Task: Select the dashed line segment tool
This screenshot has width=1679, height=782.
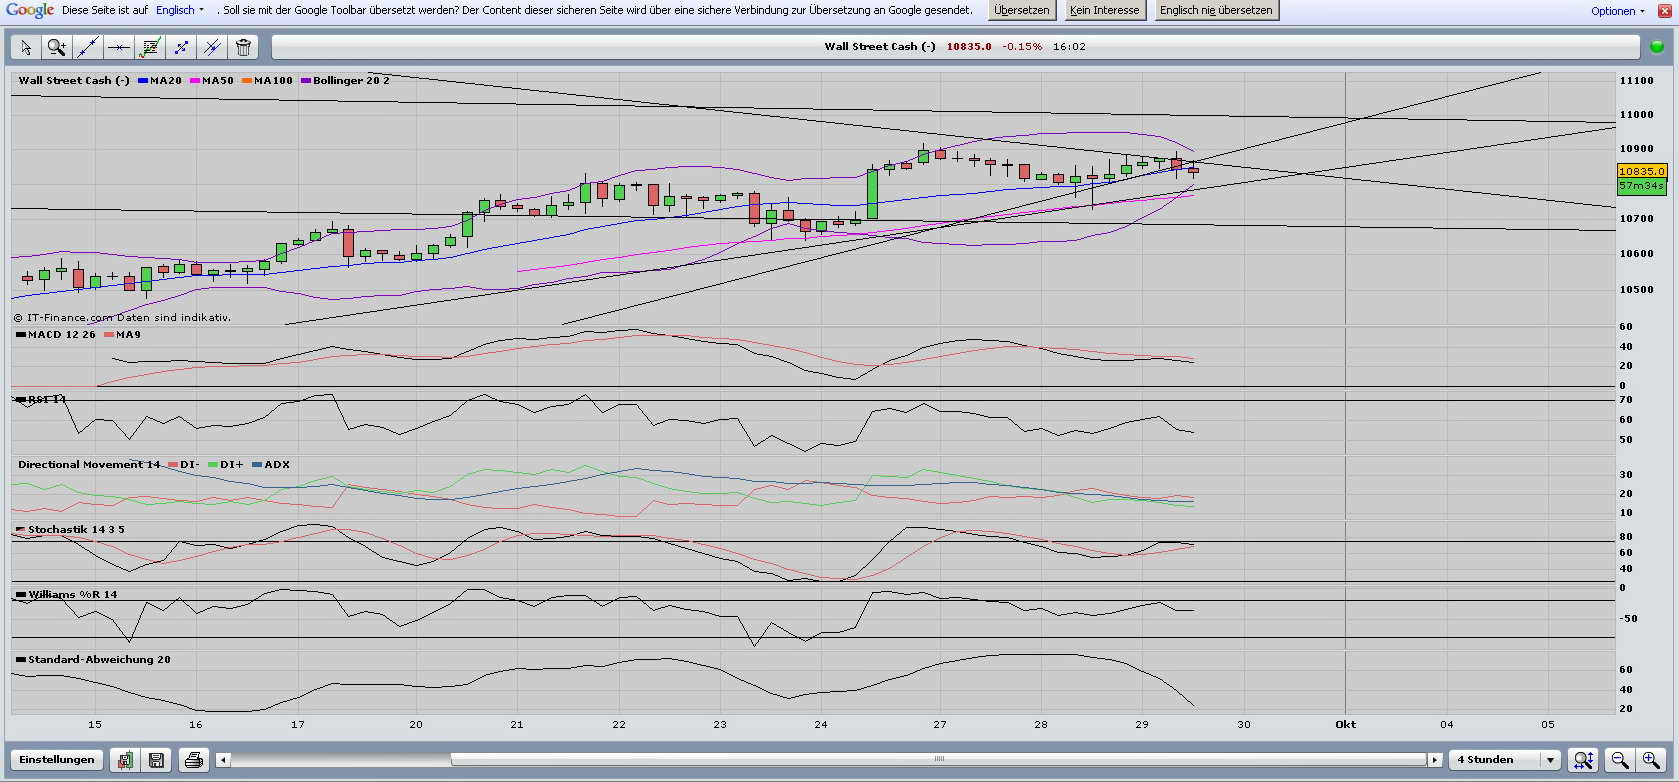Action: point(181,47)
